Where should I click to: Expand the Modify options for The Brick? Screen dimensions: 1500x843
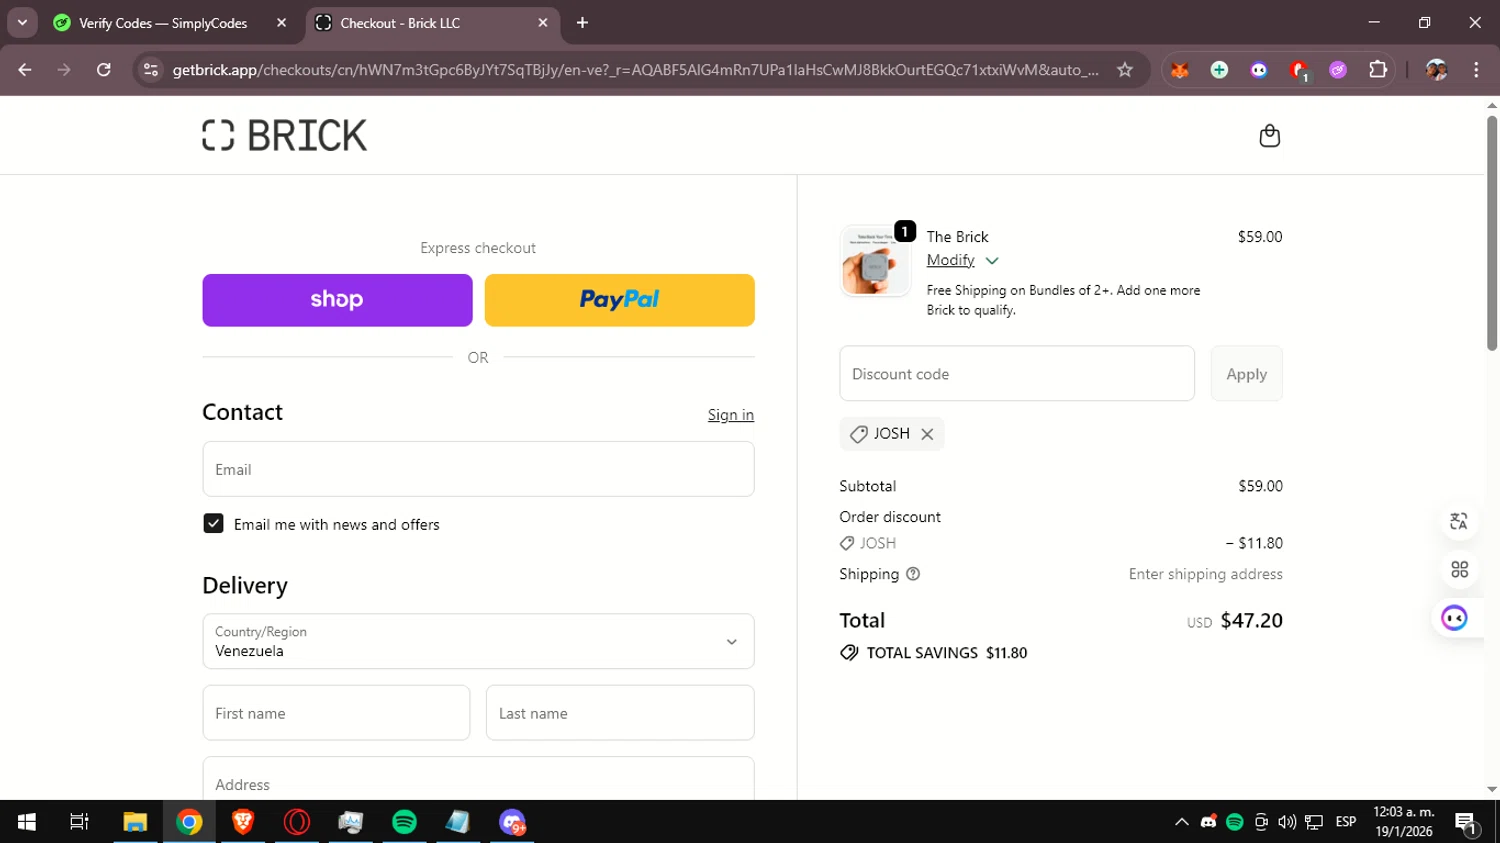(x=962, y=260)
